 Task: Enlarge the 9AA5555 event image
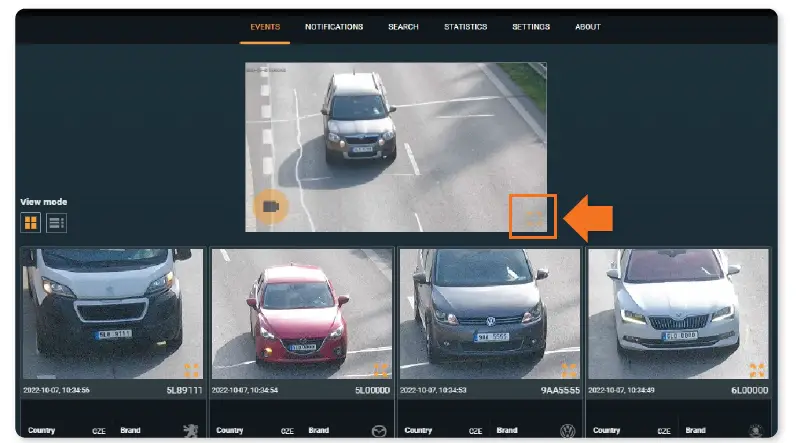pos(569,370)
